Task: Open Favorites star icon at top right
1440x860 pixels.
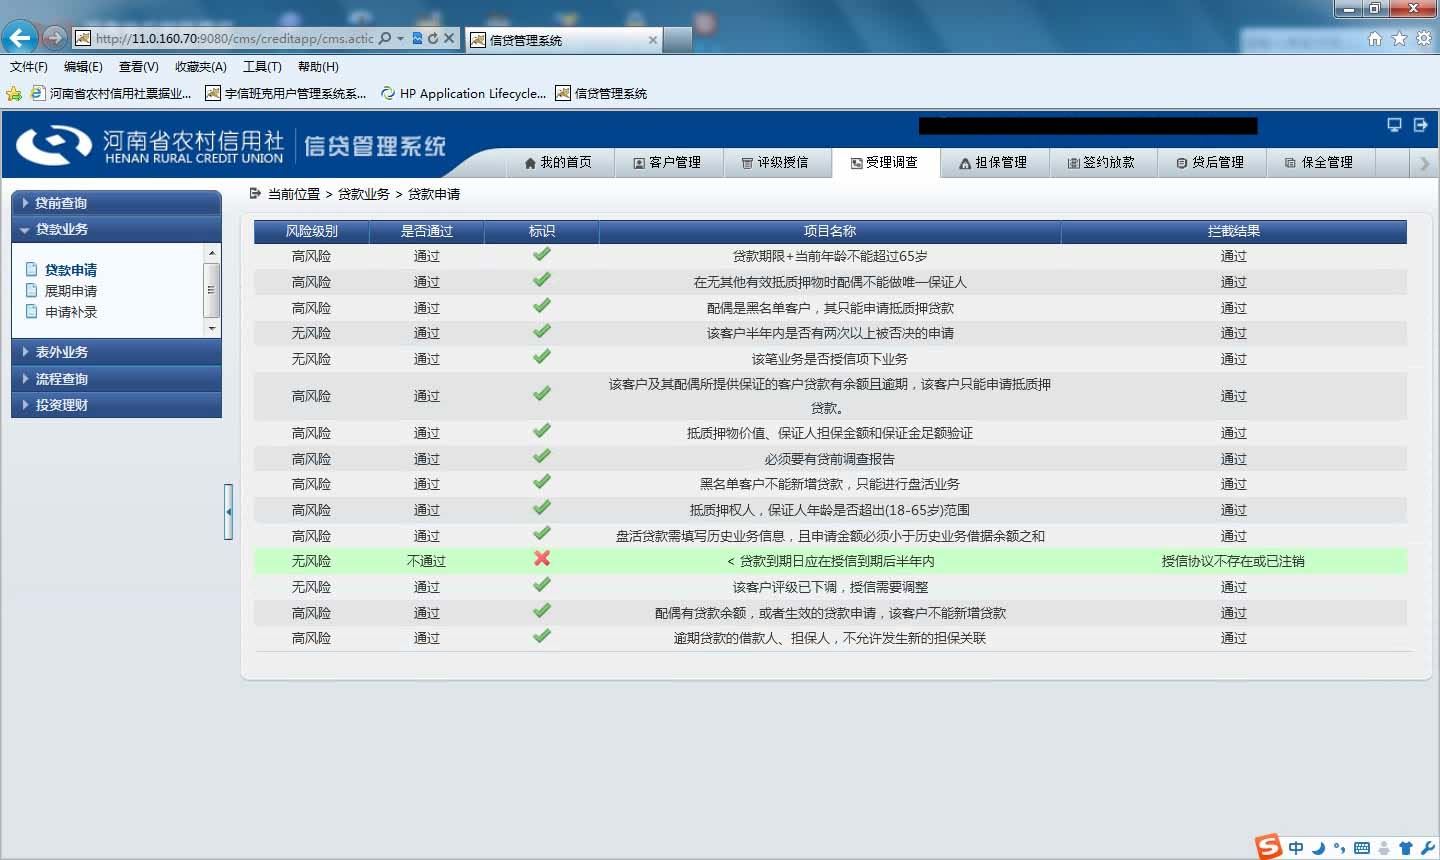Action: (1399, 38)
